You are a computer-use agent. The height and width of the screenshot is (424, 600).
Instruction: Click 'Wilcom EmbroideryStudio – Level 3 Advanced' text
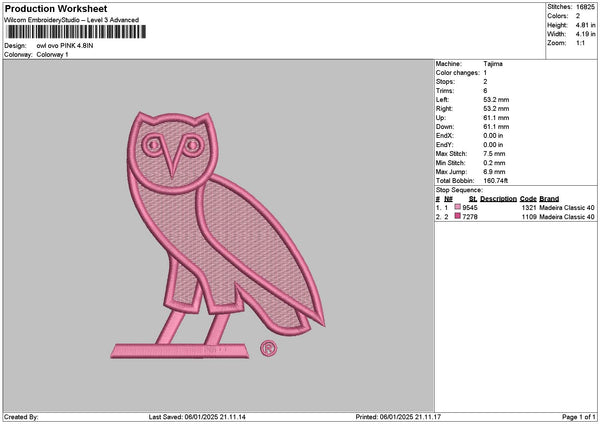(x=72, y=20)
